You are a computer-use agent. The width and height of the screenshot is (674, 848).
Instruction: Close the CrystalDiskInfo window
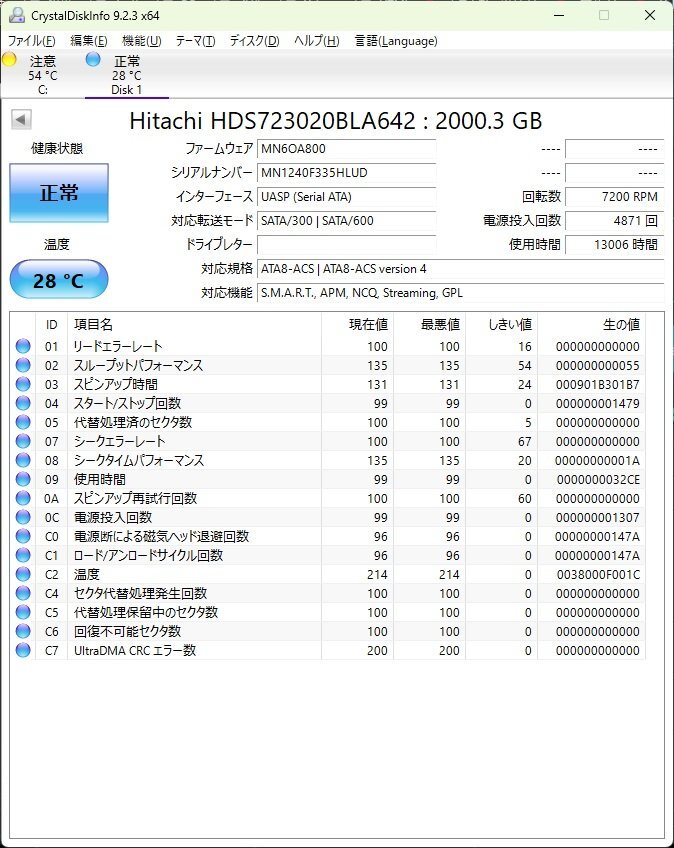coord(650,15)
